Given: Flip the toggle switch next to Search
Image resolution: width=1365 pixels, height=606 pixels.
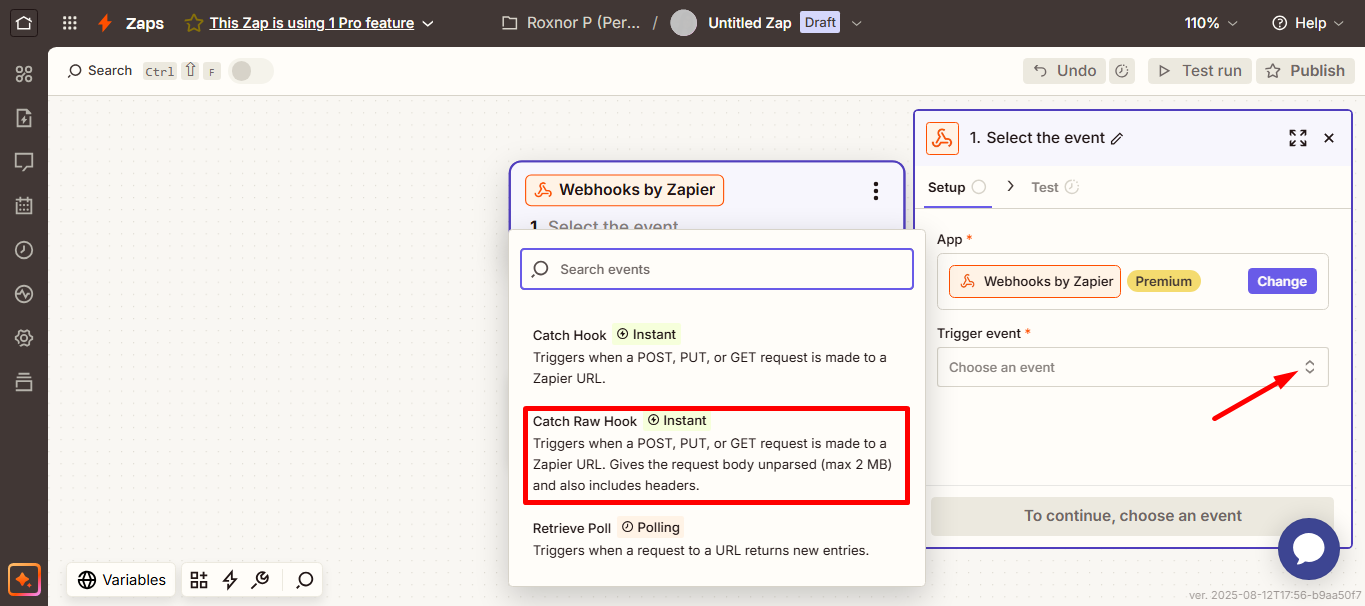Looking at the screenshot, I should click(250, 71).
